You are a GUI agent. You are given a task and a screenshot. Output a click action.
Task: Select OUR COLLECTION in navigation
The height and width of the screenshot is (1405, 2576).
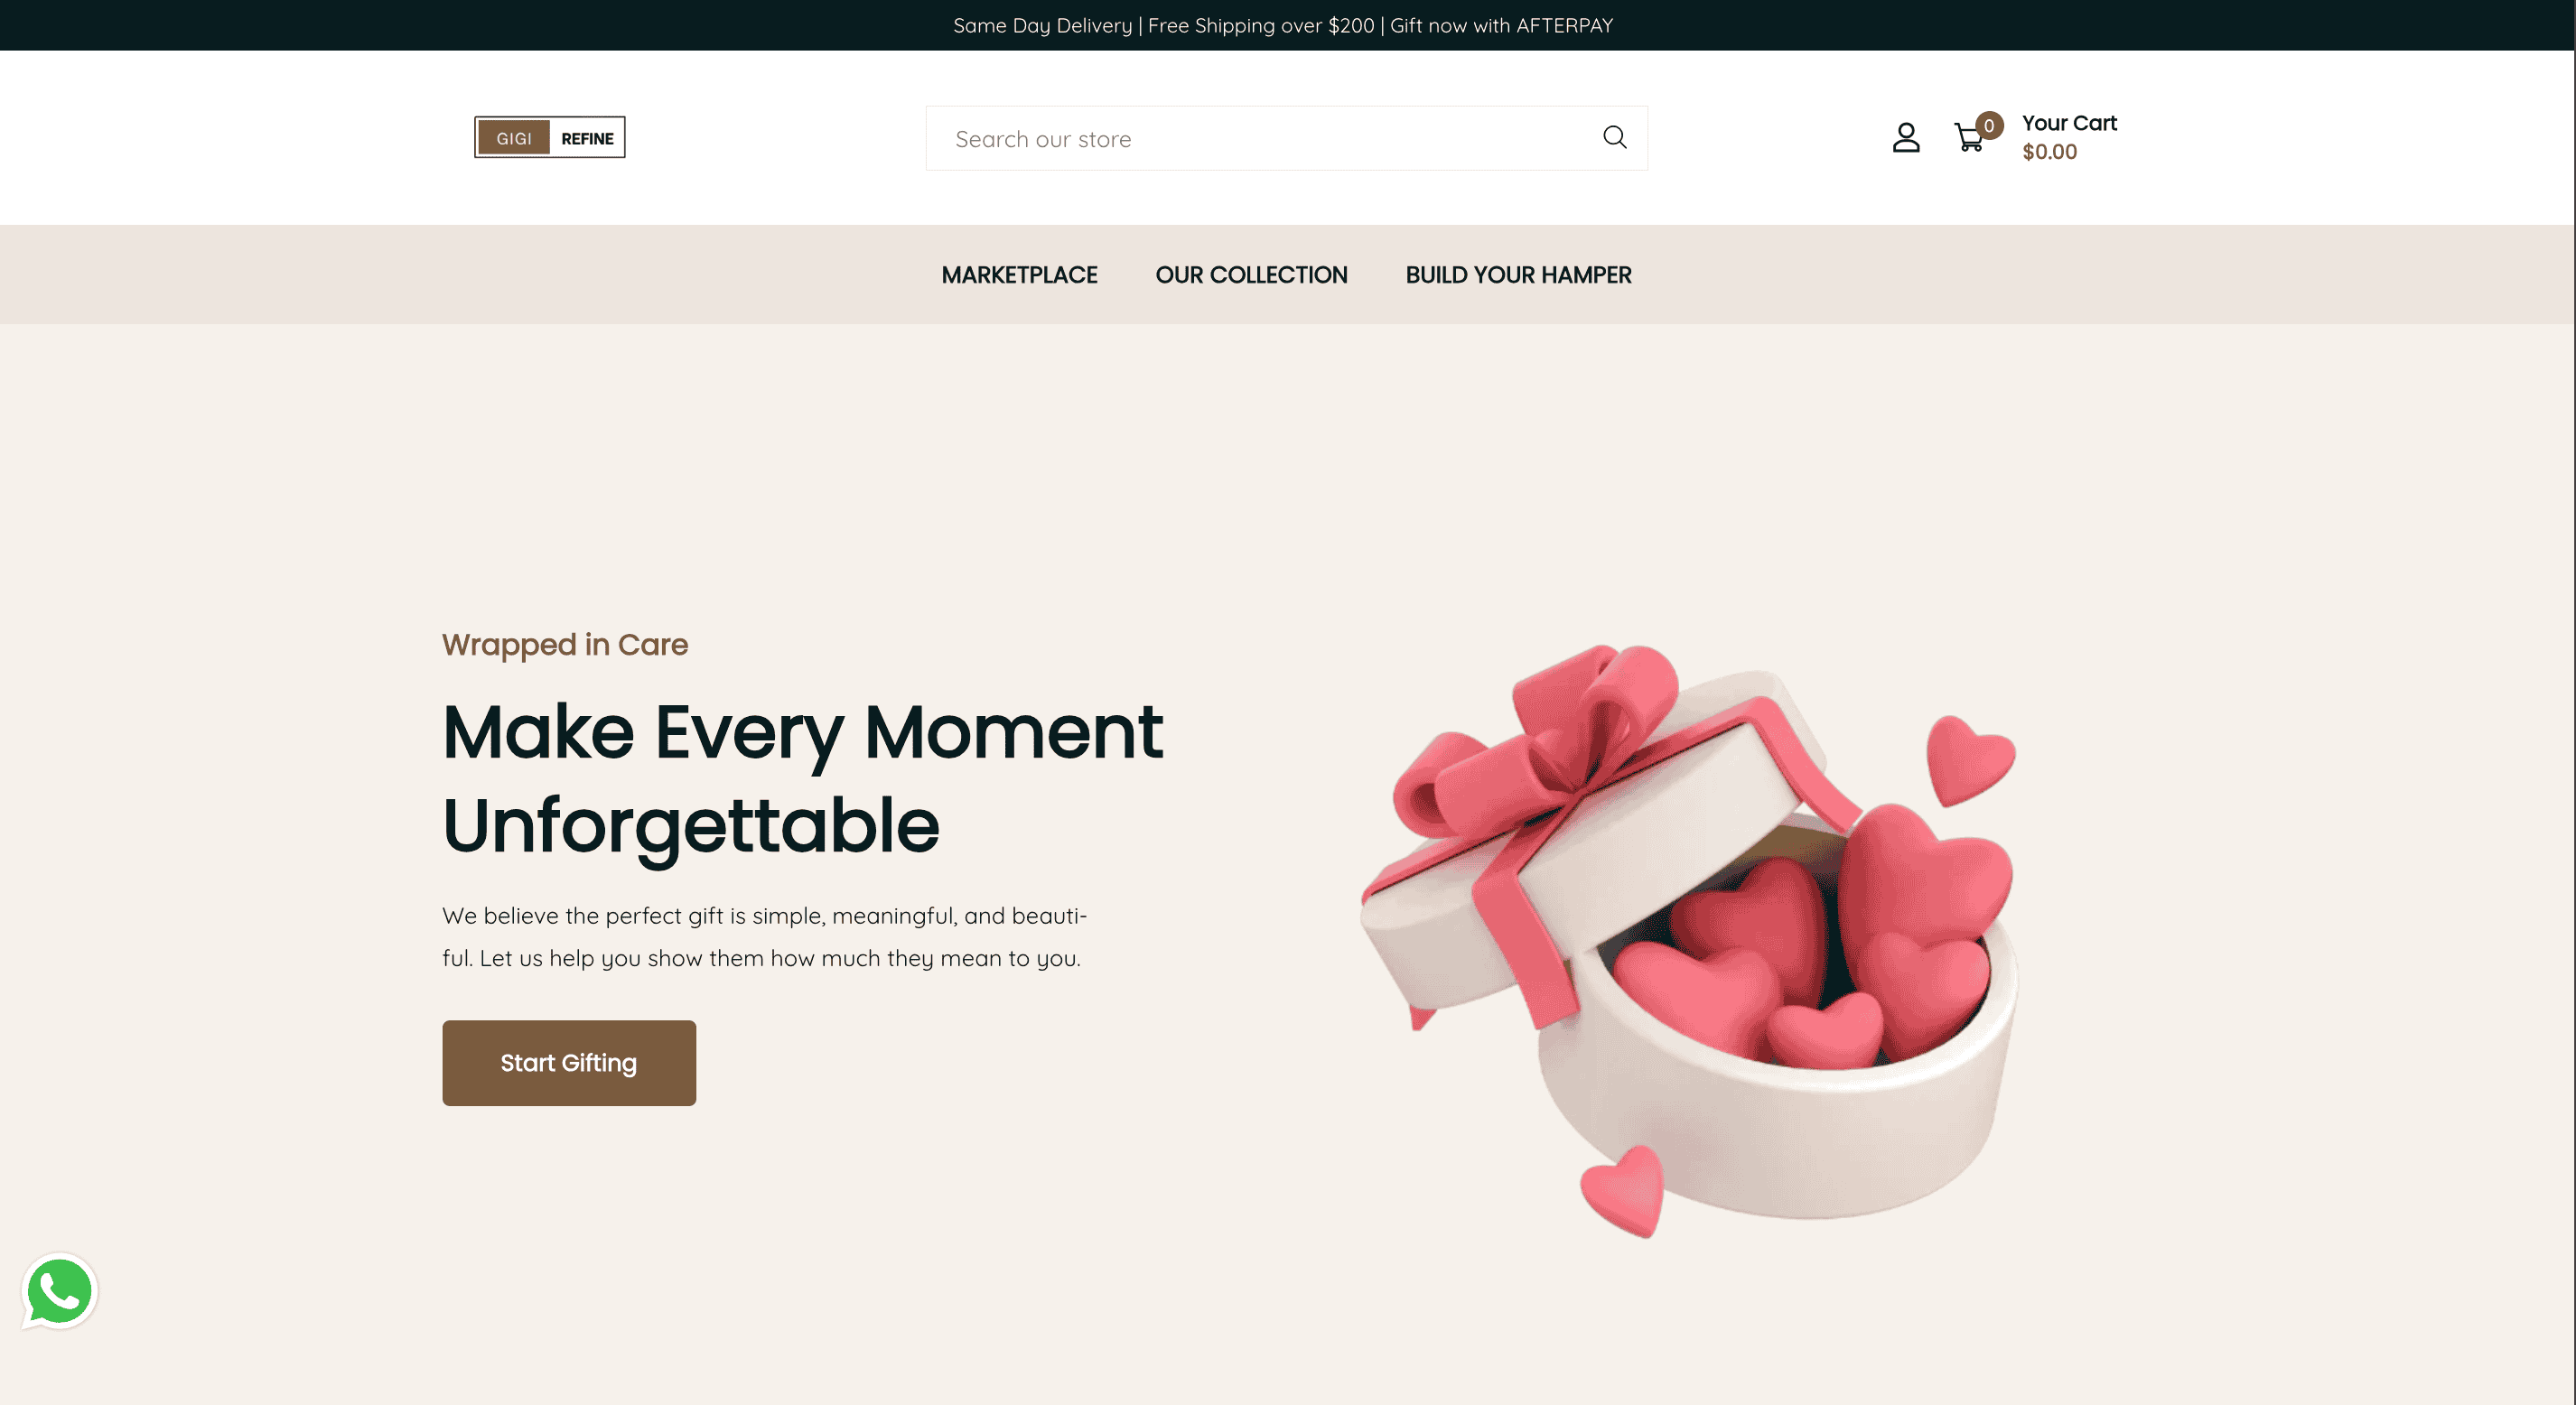tap(1251, 275)
